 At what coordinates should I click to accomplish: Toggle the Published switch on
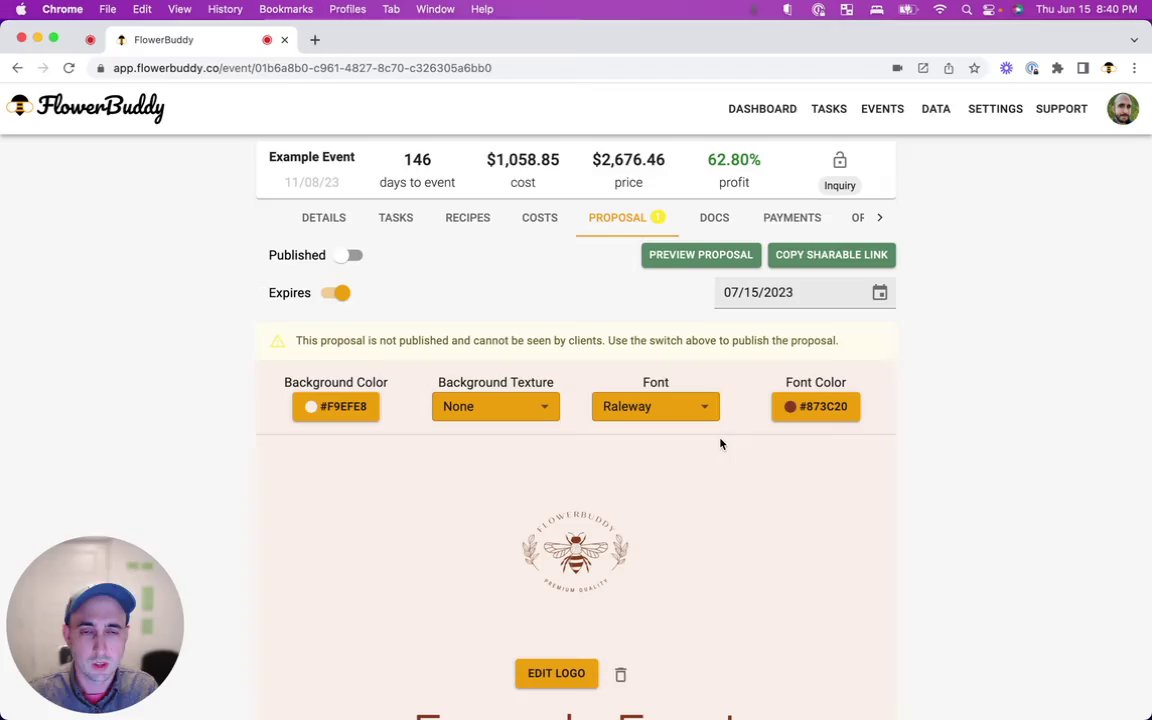(348, 255)
